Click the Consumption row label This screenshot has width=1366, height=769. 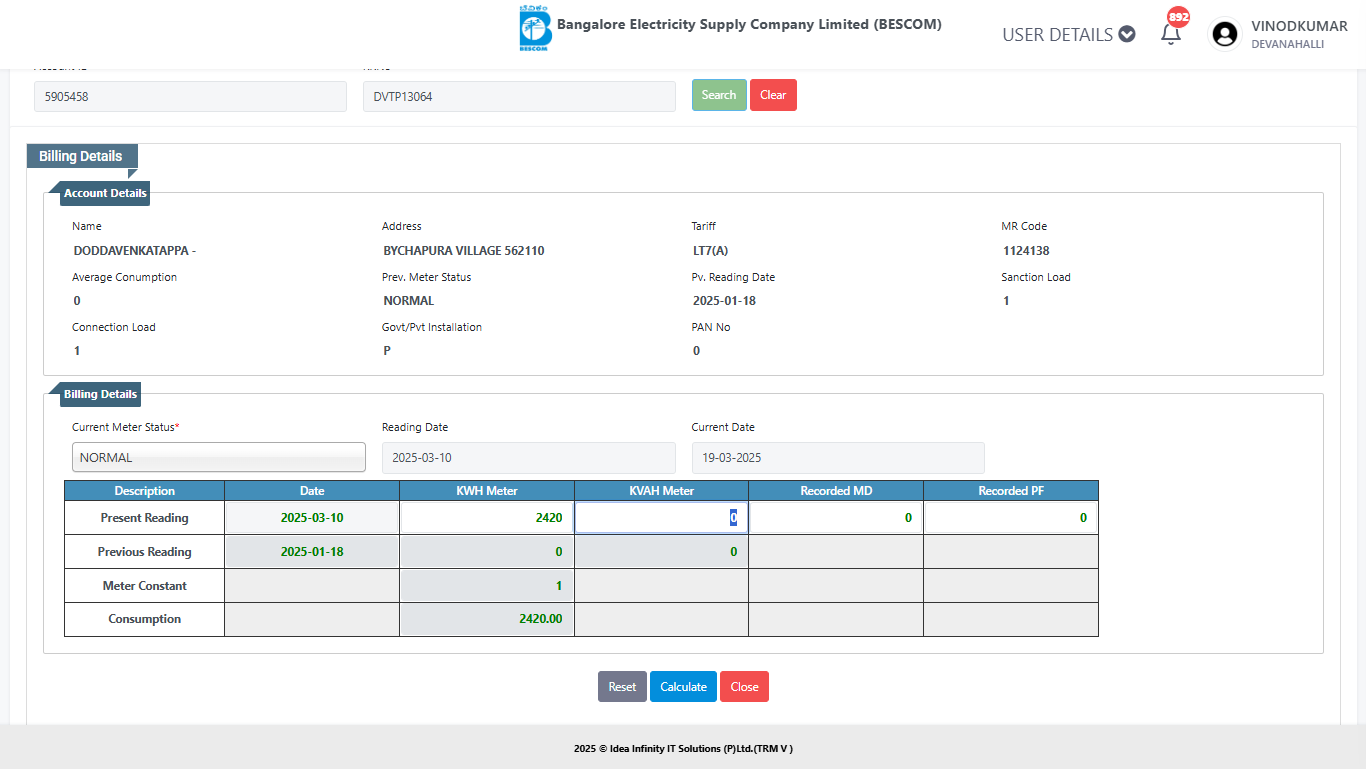pyautogui.click(x=145, y=619)
